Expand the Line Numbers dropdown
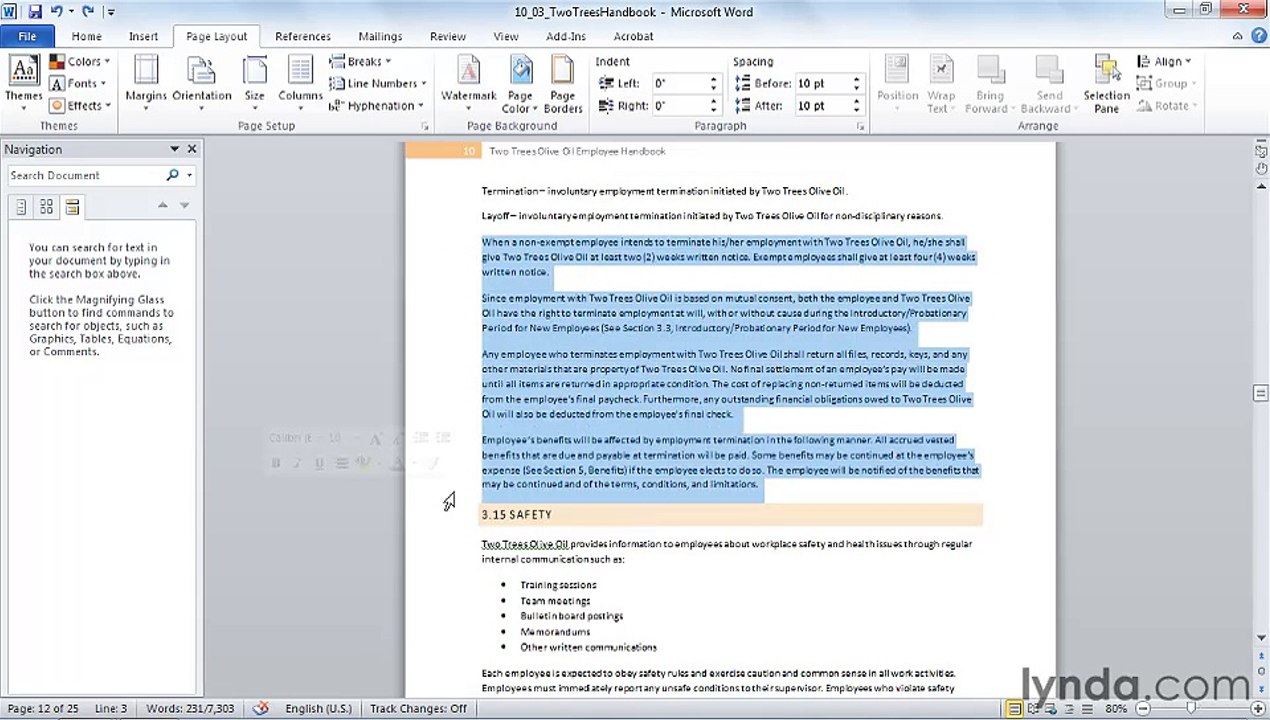 point(378,84)
